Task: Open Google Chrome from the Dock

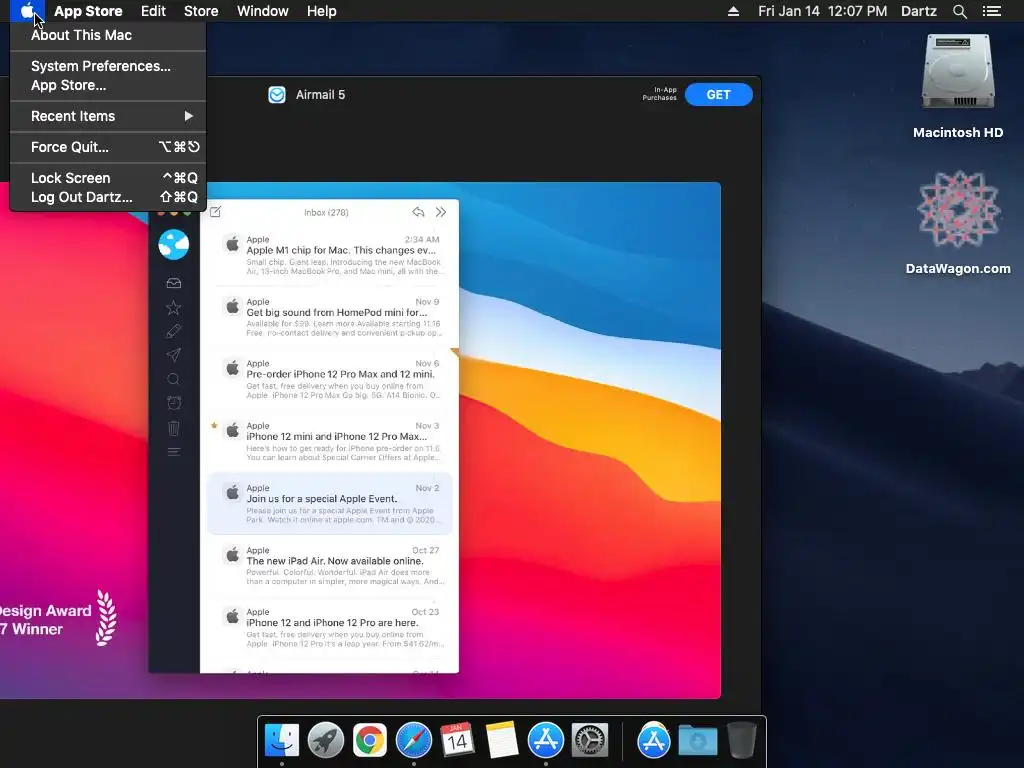Action: (370, 741)
